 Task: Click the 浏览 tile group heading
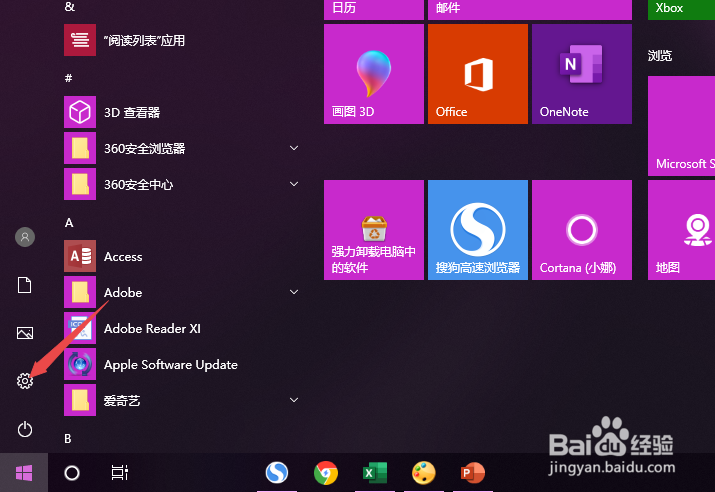(660, 56)
